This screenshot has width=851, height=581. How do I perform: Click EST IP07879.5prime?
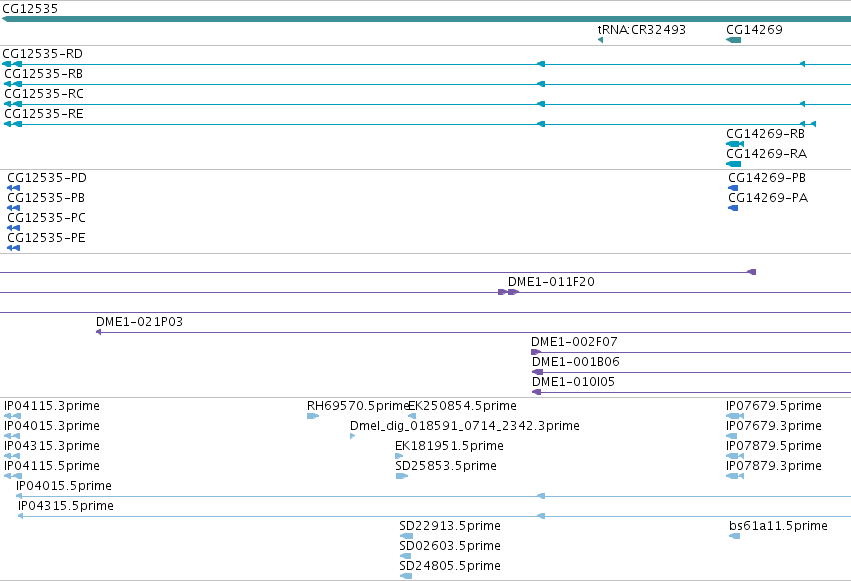774,446
